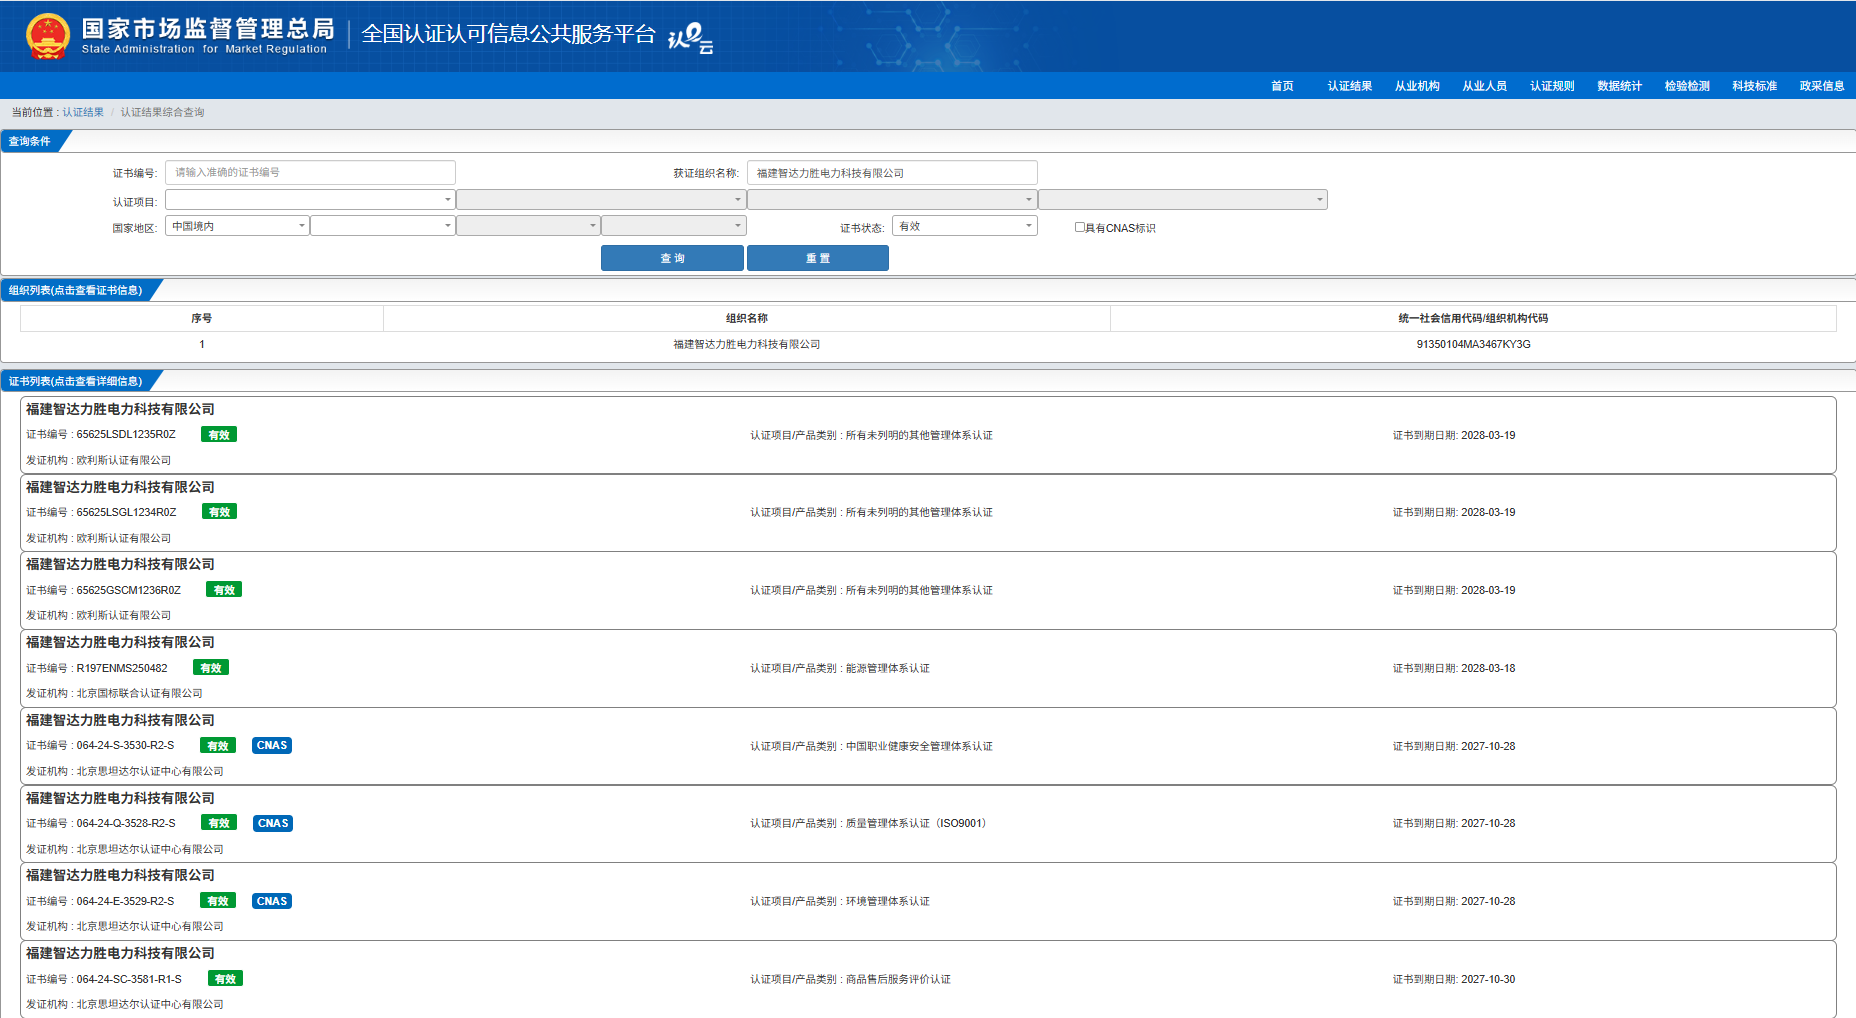
Task: Click 有效 badge for certificate 65625LSDL1235R0Z
Action: pos(219,435)
